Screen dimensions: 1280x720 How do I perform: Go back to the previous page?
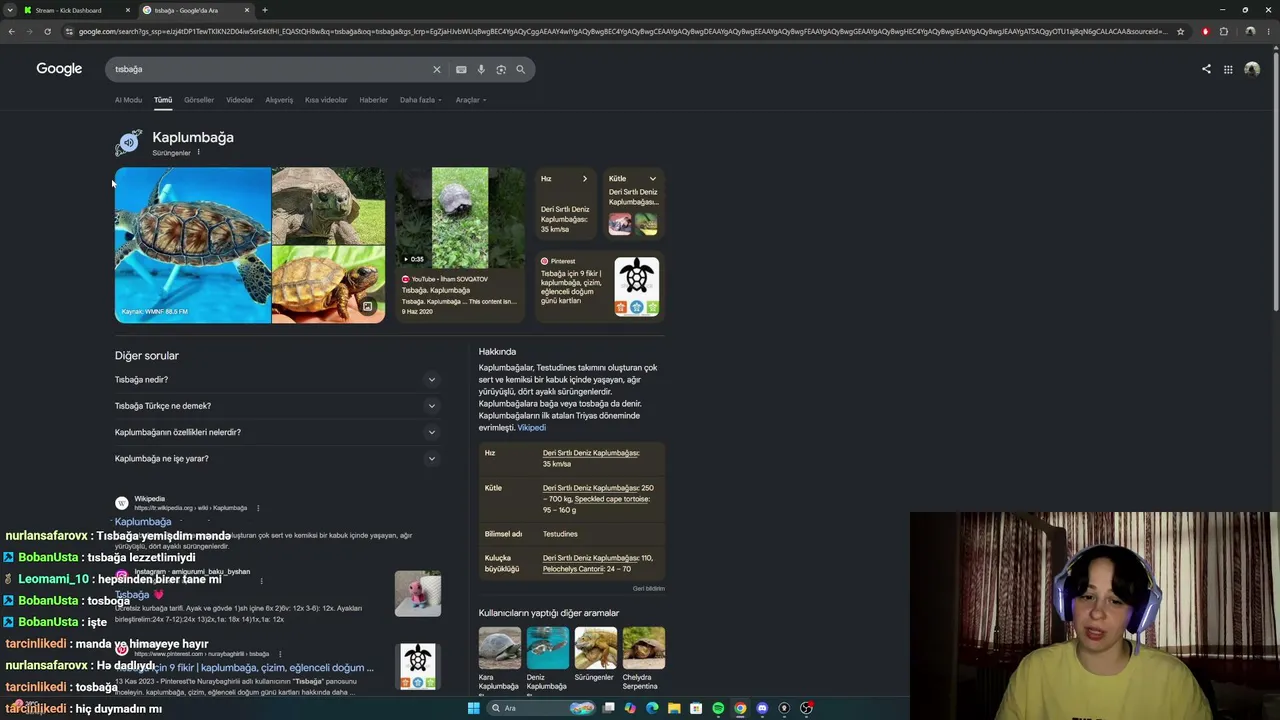pos(11,31)
